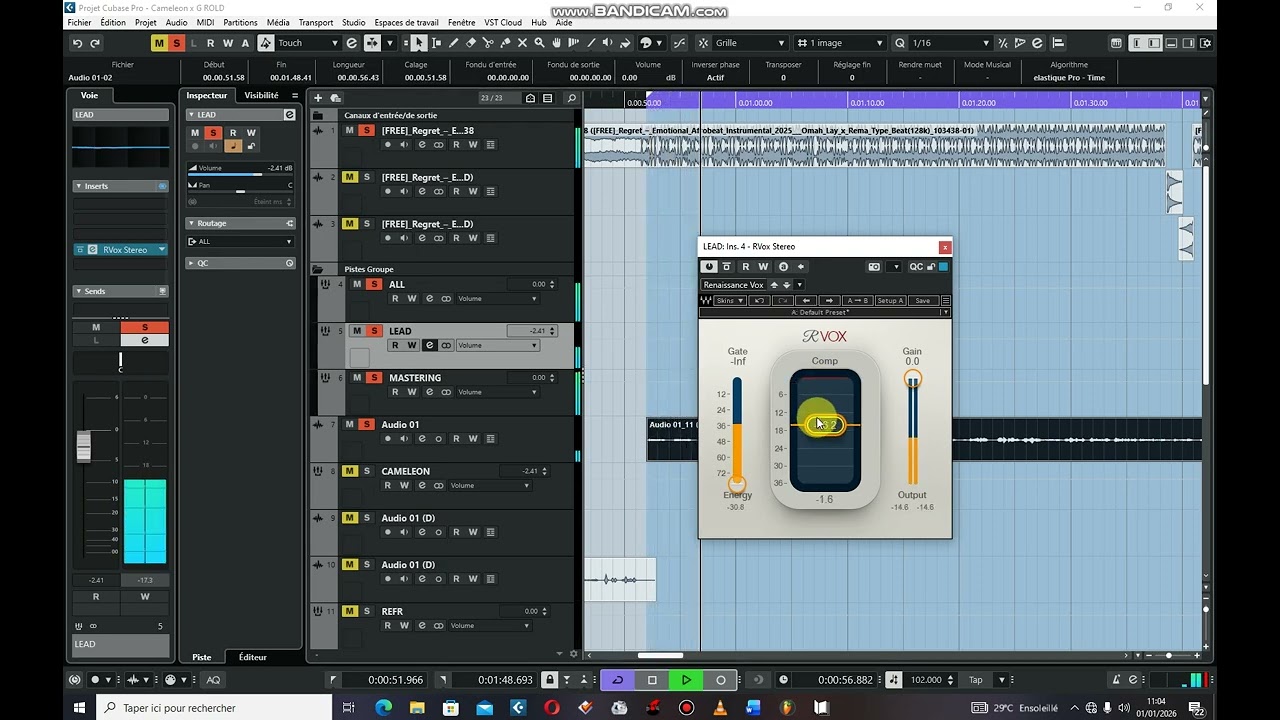Select the Mute X tool

[x=522, y=43]
